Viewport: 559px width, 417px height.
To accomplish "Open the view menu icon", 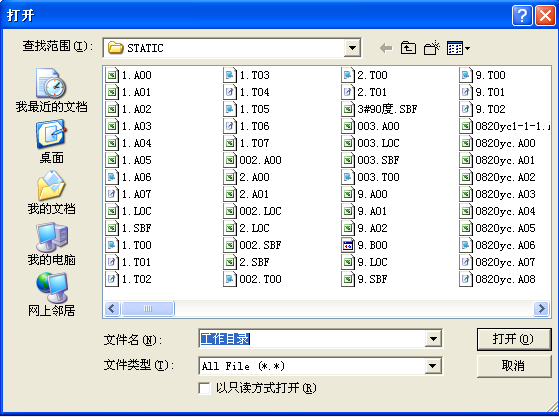I will pos(458,48).
